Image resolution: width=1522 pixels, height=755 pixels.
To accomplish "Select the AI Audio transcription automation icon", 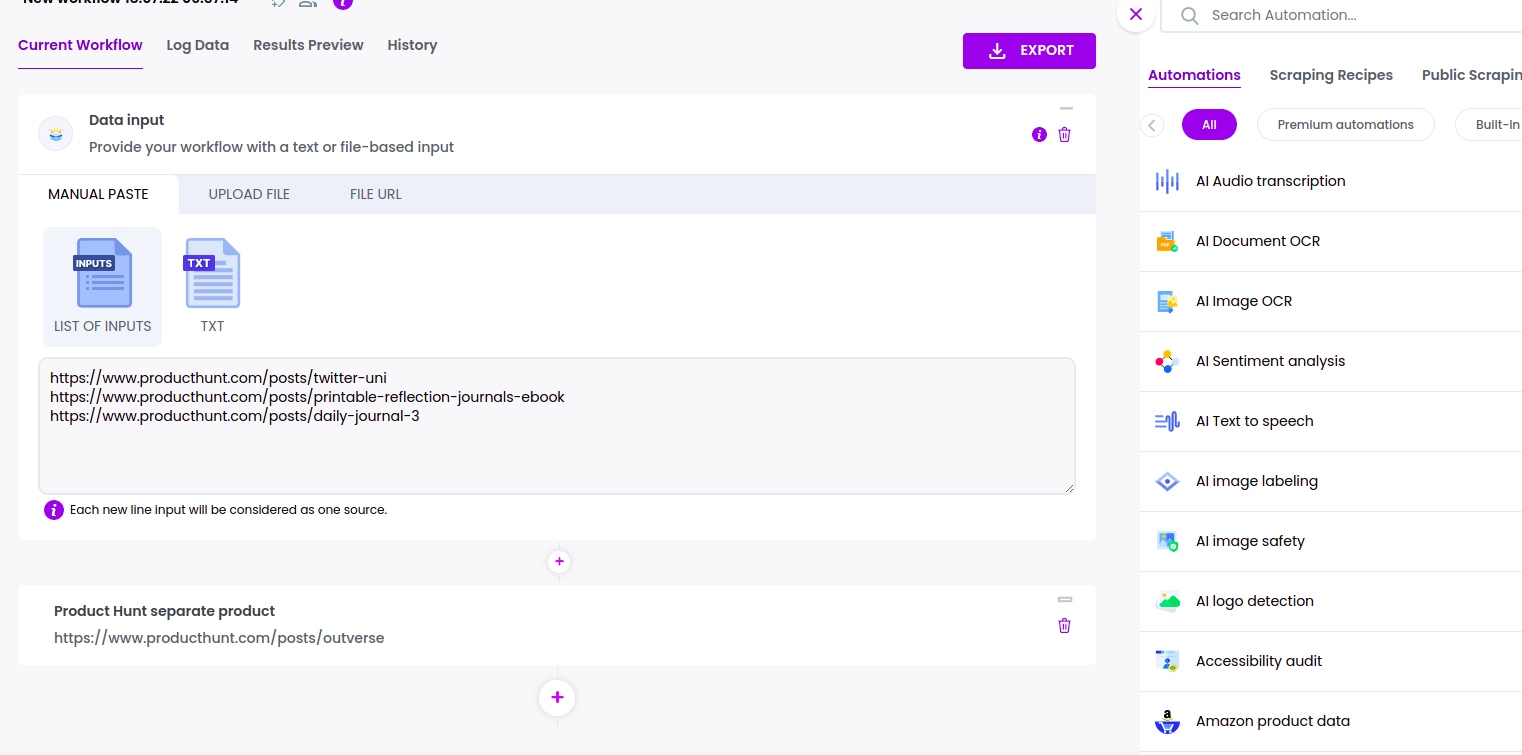I will click(1167, 181).
